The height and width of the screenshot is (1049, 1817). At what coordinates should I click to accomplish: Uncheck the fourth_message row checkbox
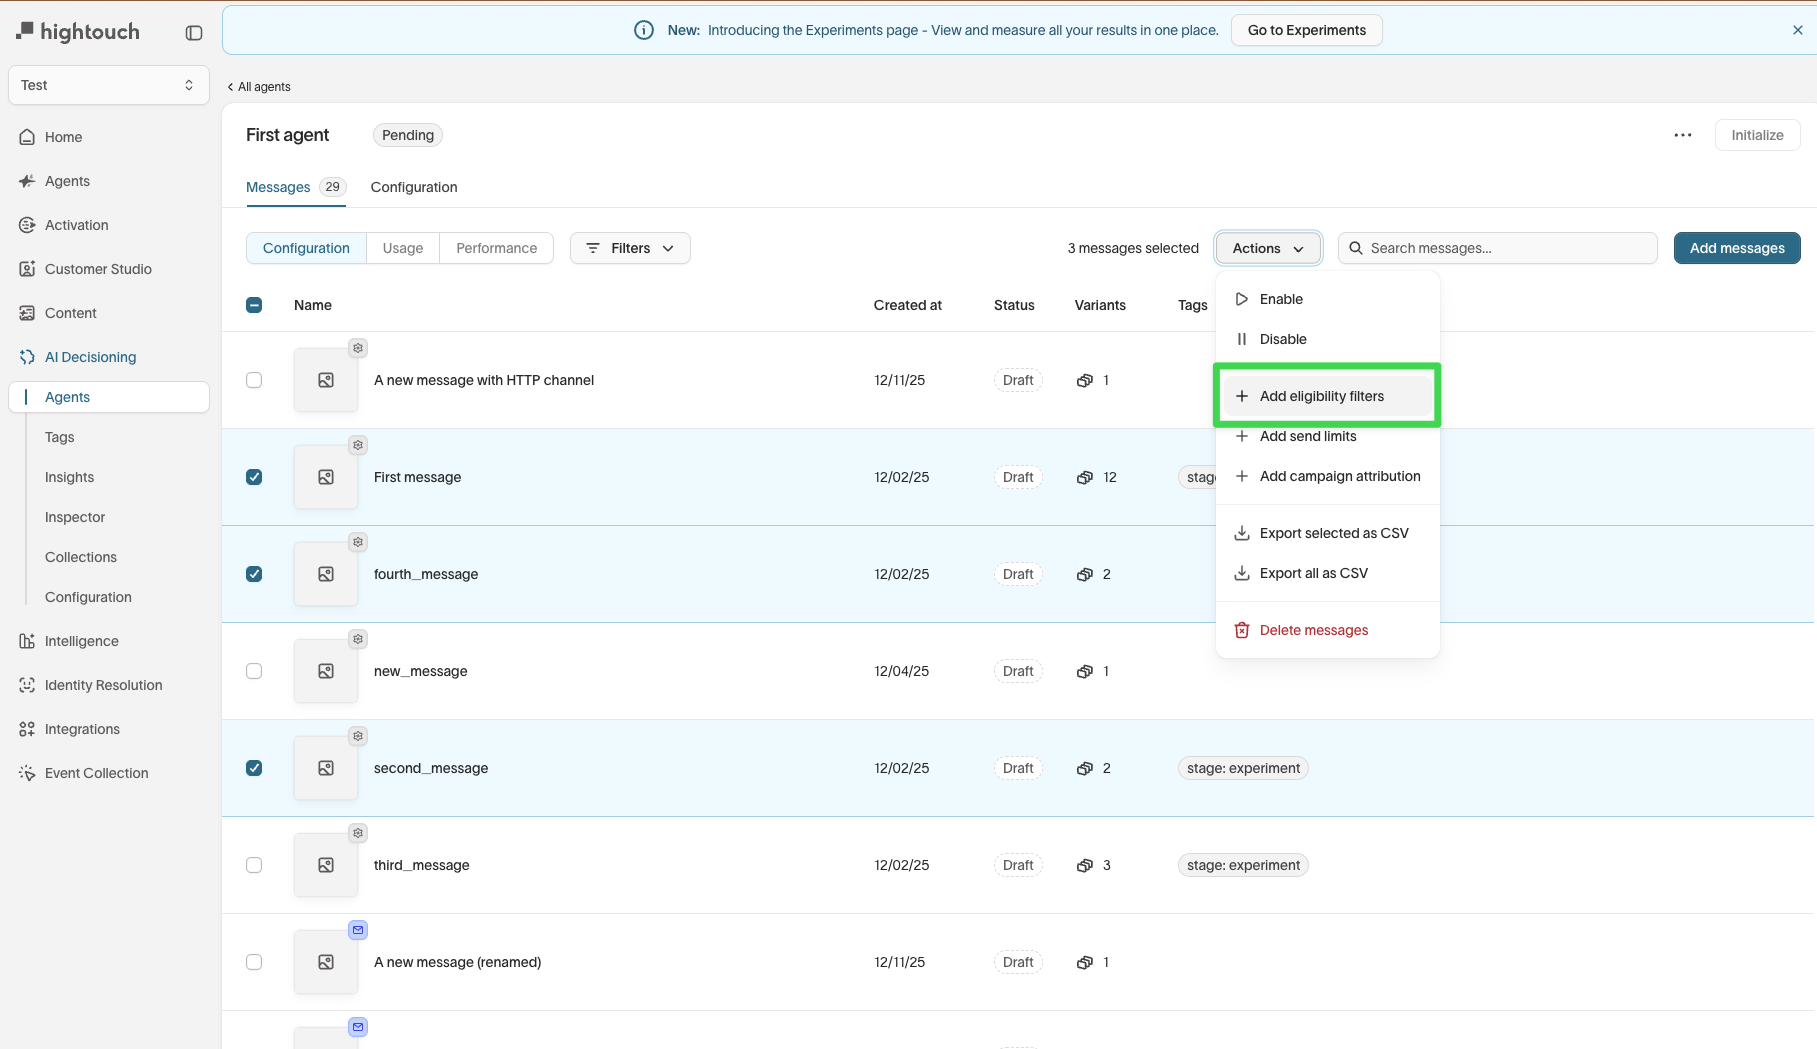(x=254, y=574)
